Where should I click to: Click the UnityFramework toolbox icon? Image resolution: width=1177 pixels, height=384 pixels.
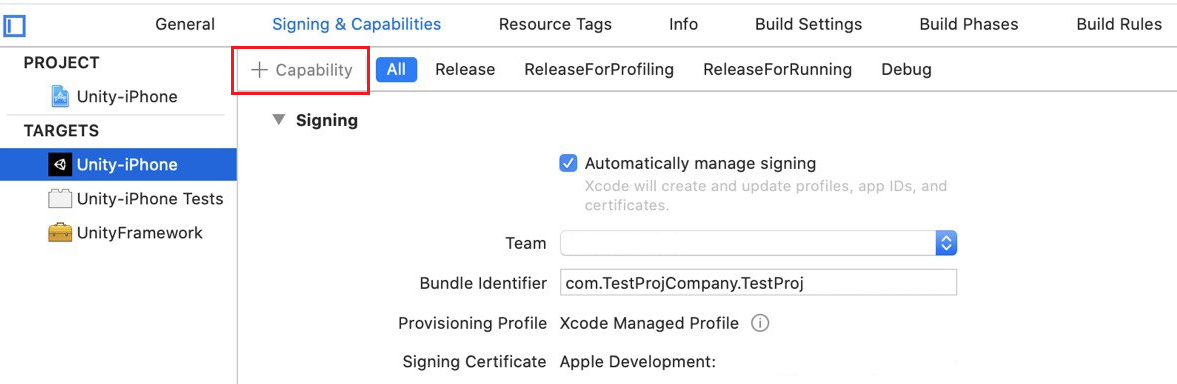coord(60,232)
